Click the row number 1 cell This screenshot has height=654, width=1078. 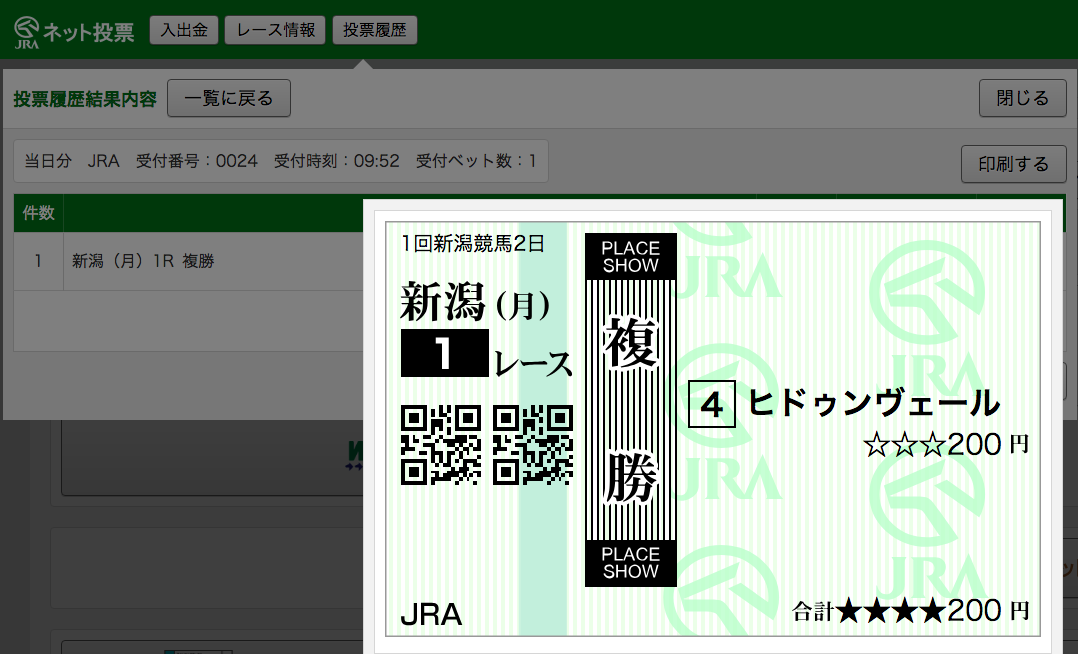(38, 261)
